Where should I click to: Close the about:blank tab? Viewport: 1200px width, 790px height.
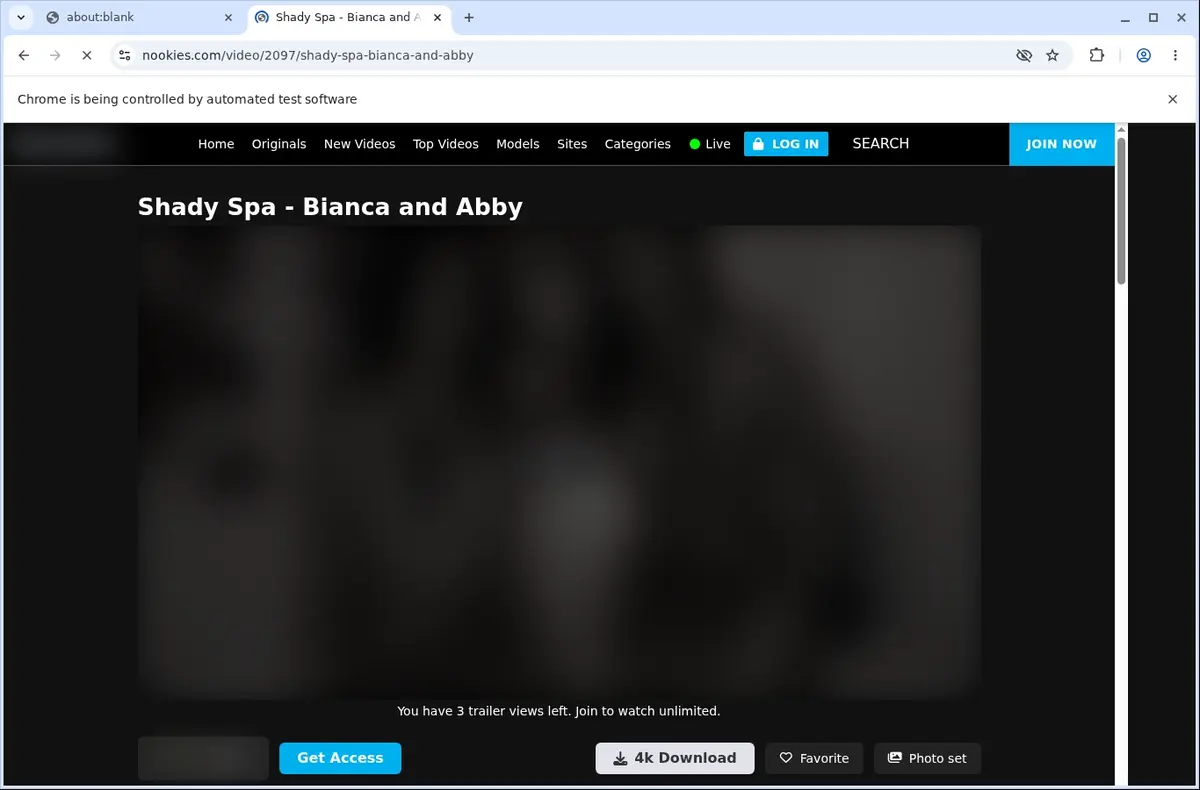228,17
